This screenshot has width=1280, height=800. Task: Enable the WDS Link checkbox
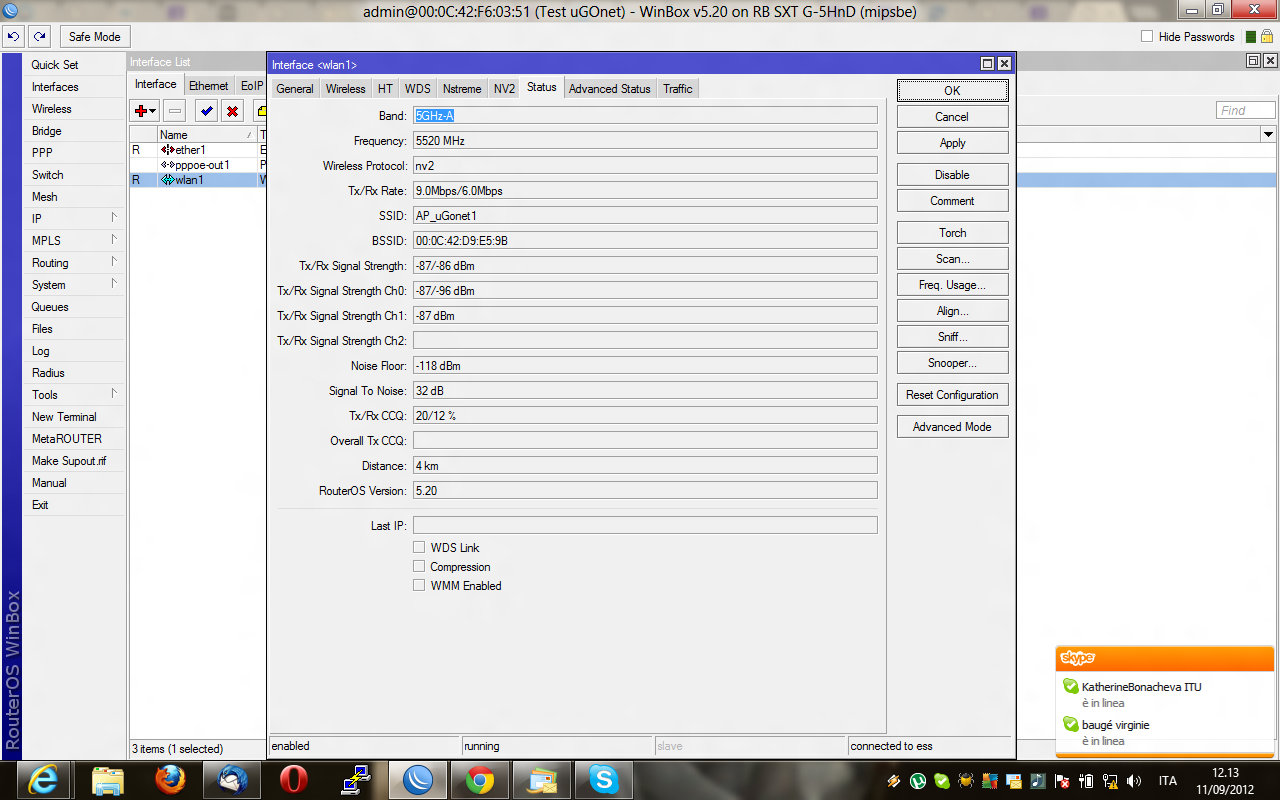pyautogui.click(x=419, y=548)
